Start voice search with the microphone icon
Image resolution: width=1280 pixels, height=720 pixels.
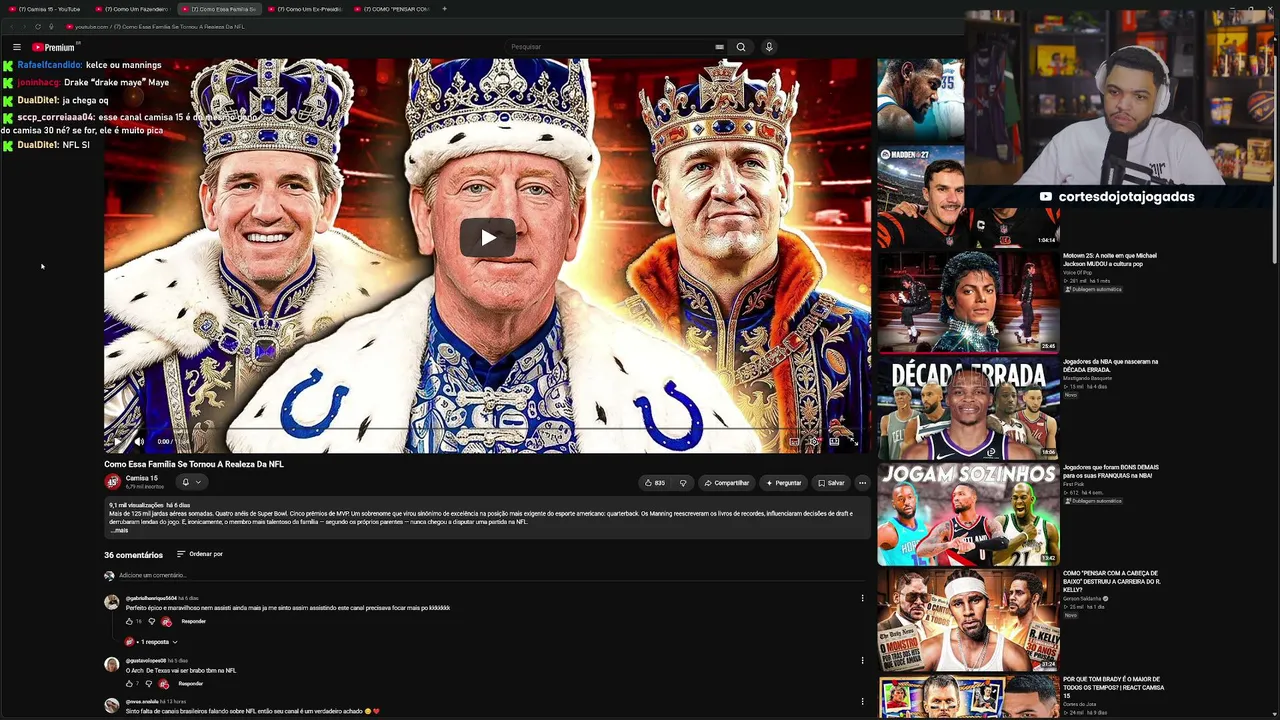coord(769,47)
